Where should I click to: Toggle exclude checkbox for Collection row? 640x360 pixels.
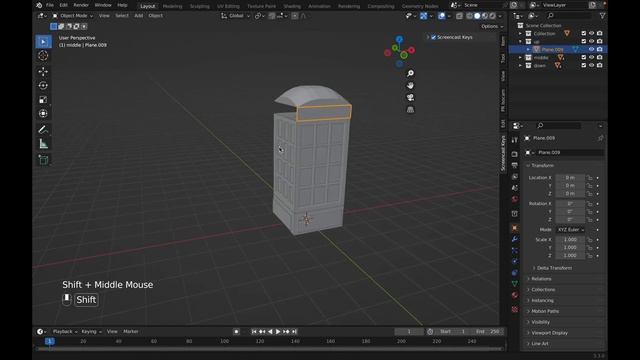[x=584, y=33]
